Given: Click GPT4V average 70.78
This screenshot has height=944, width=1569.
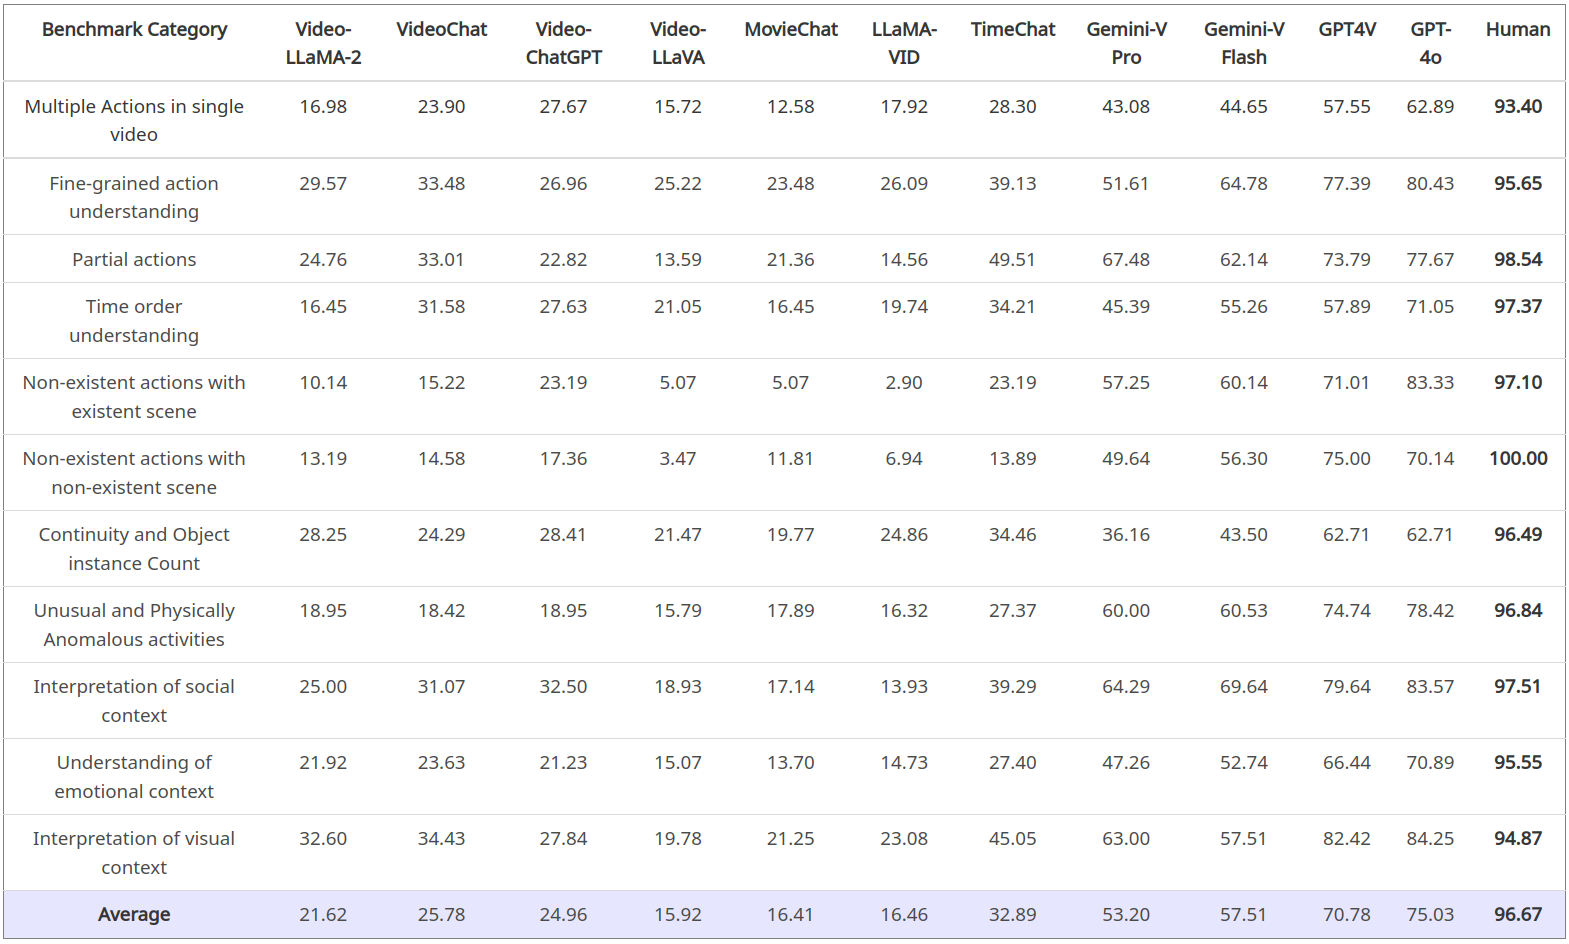Looking at the screenshot, I should tap(1347, 915).
